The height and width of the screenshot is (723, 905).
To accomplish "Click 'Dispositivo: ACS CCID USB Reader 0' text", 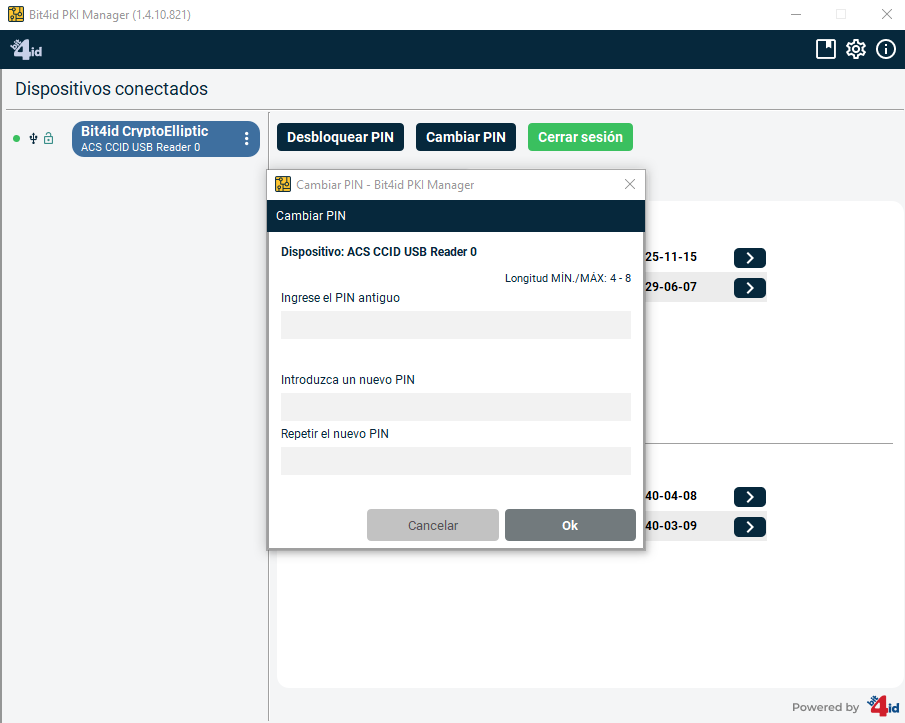I will 379,252.
